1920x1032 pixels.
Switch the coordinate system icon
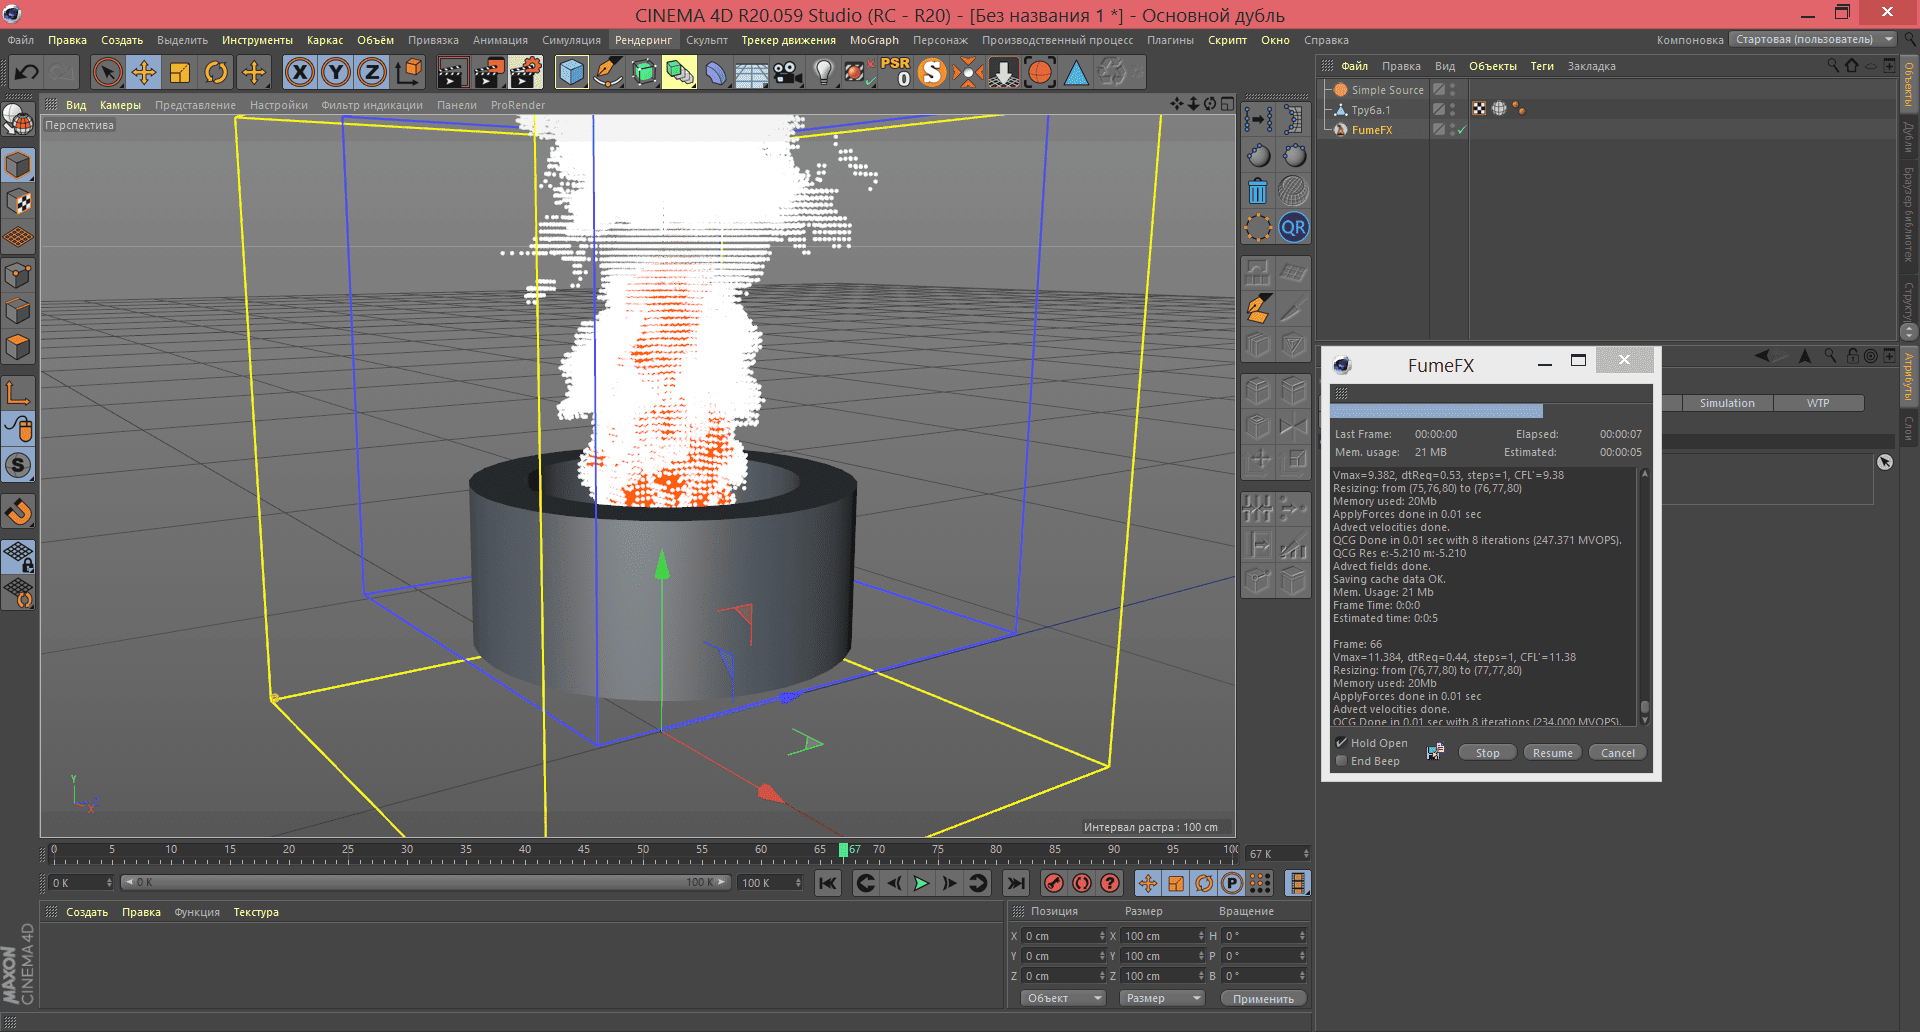(409, 72)
